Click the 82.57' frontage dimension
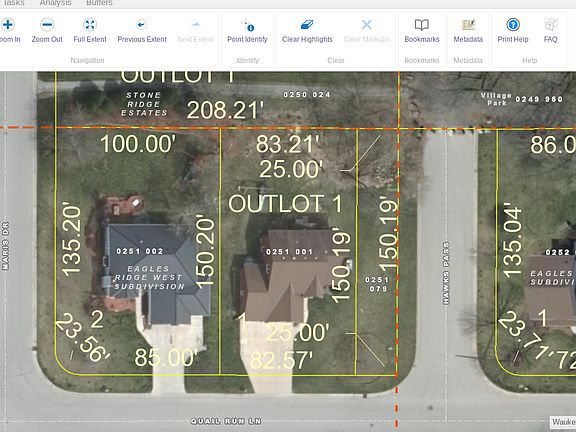Viewport: 576px width, 432px height. [281, 360]
